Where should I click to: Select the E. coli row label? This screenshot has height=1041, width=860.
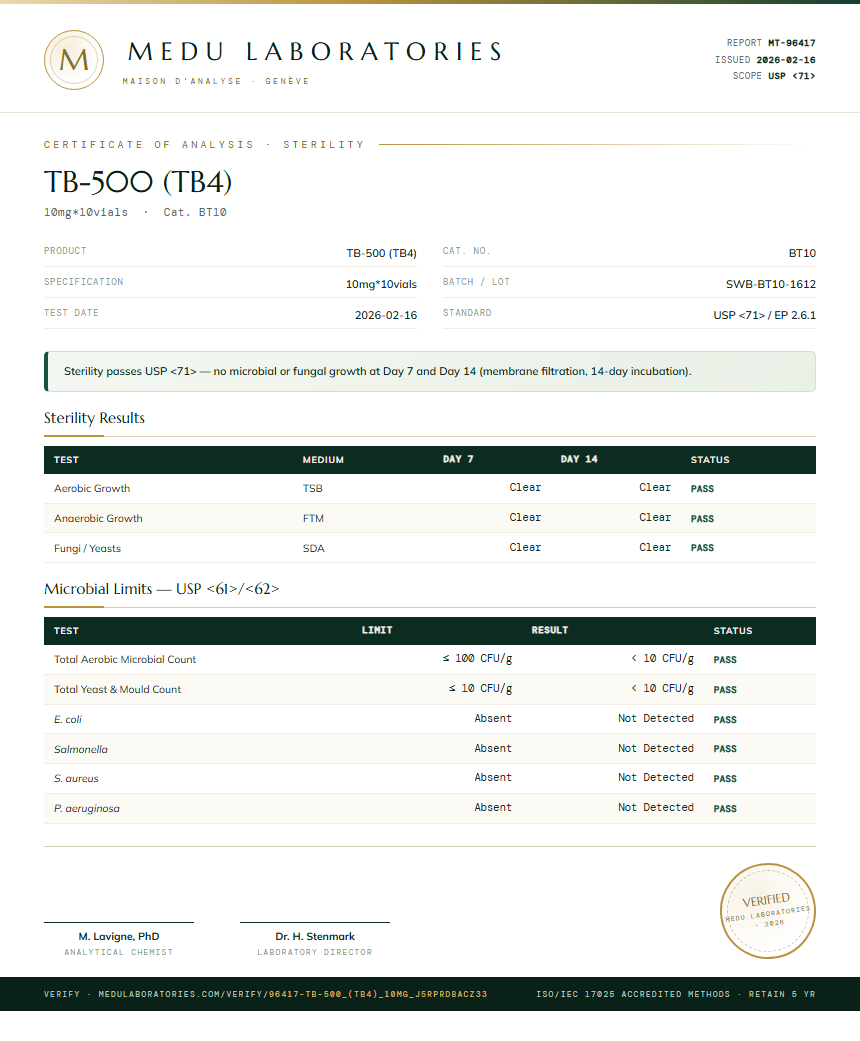[x=68, y=719]
